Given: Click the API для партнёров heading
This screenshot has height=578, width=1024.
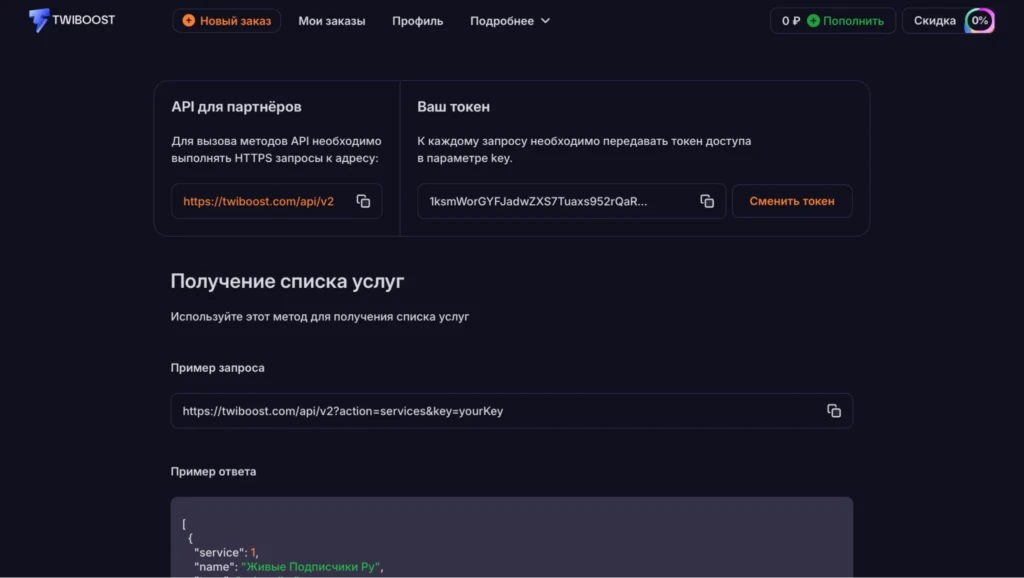Looking at the screenshot, I should [x=236, y=106].
